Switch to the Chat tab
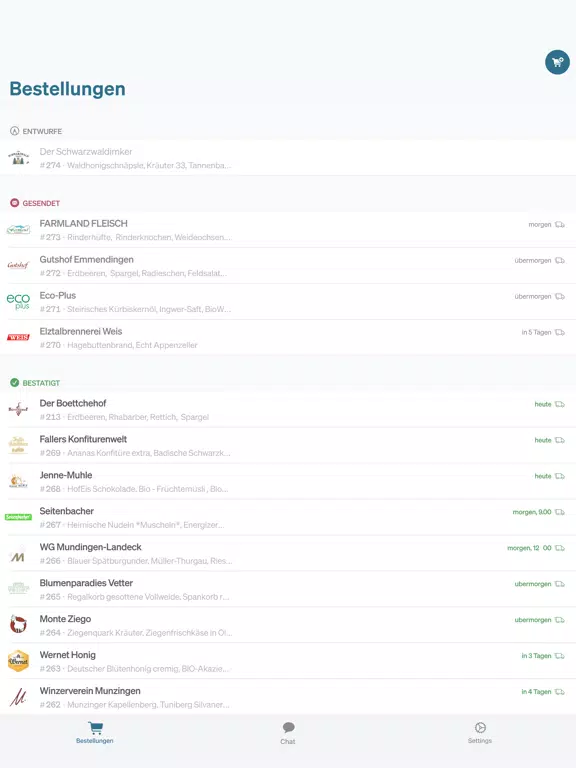The width and height of the screenshot is (576, 768). click(x=288, y=733)
